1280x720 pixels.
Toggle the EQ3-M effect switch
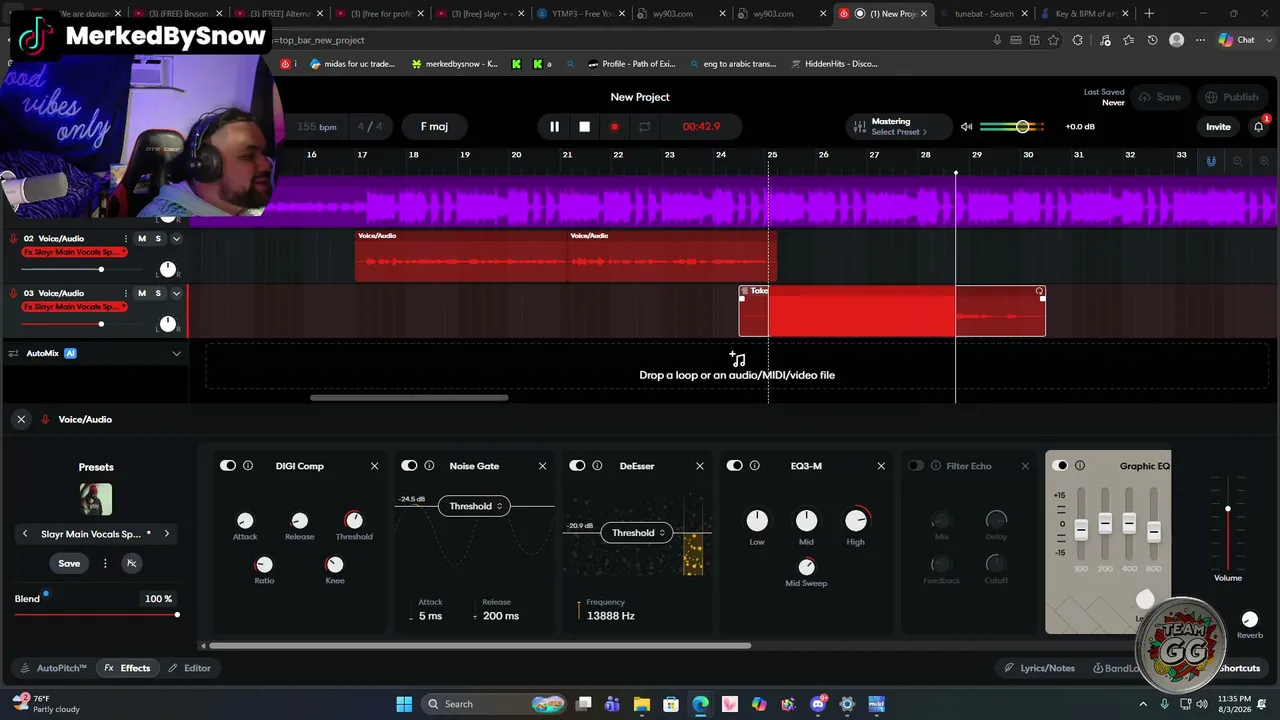coord(734,466)
